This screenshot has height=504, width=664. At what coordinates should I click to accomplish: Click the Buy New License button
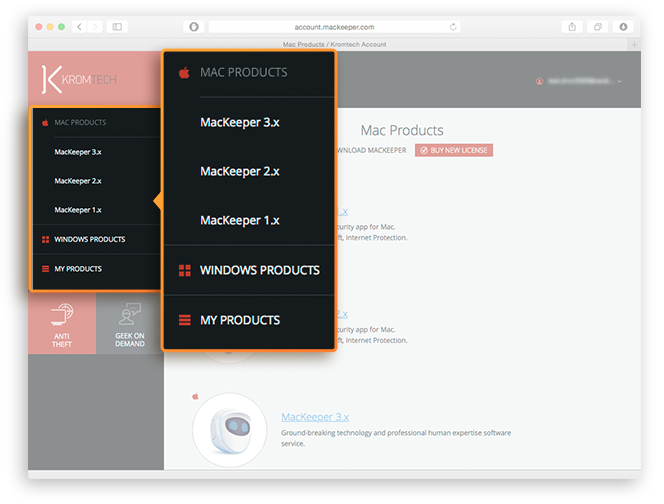454,150
